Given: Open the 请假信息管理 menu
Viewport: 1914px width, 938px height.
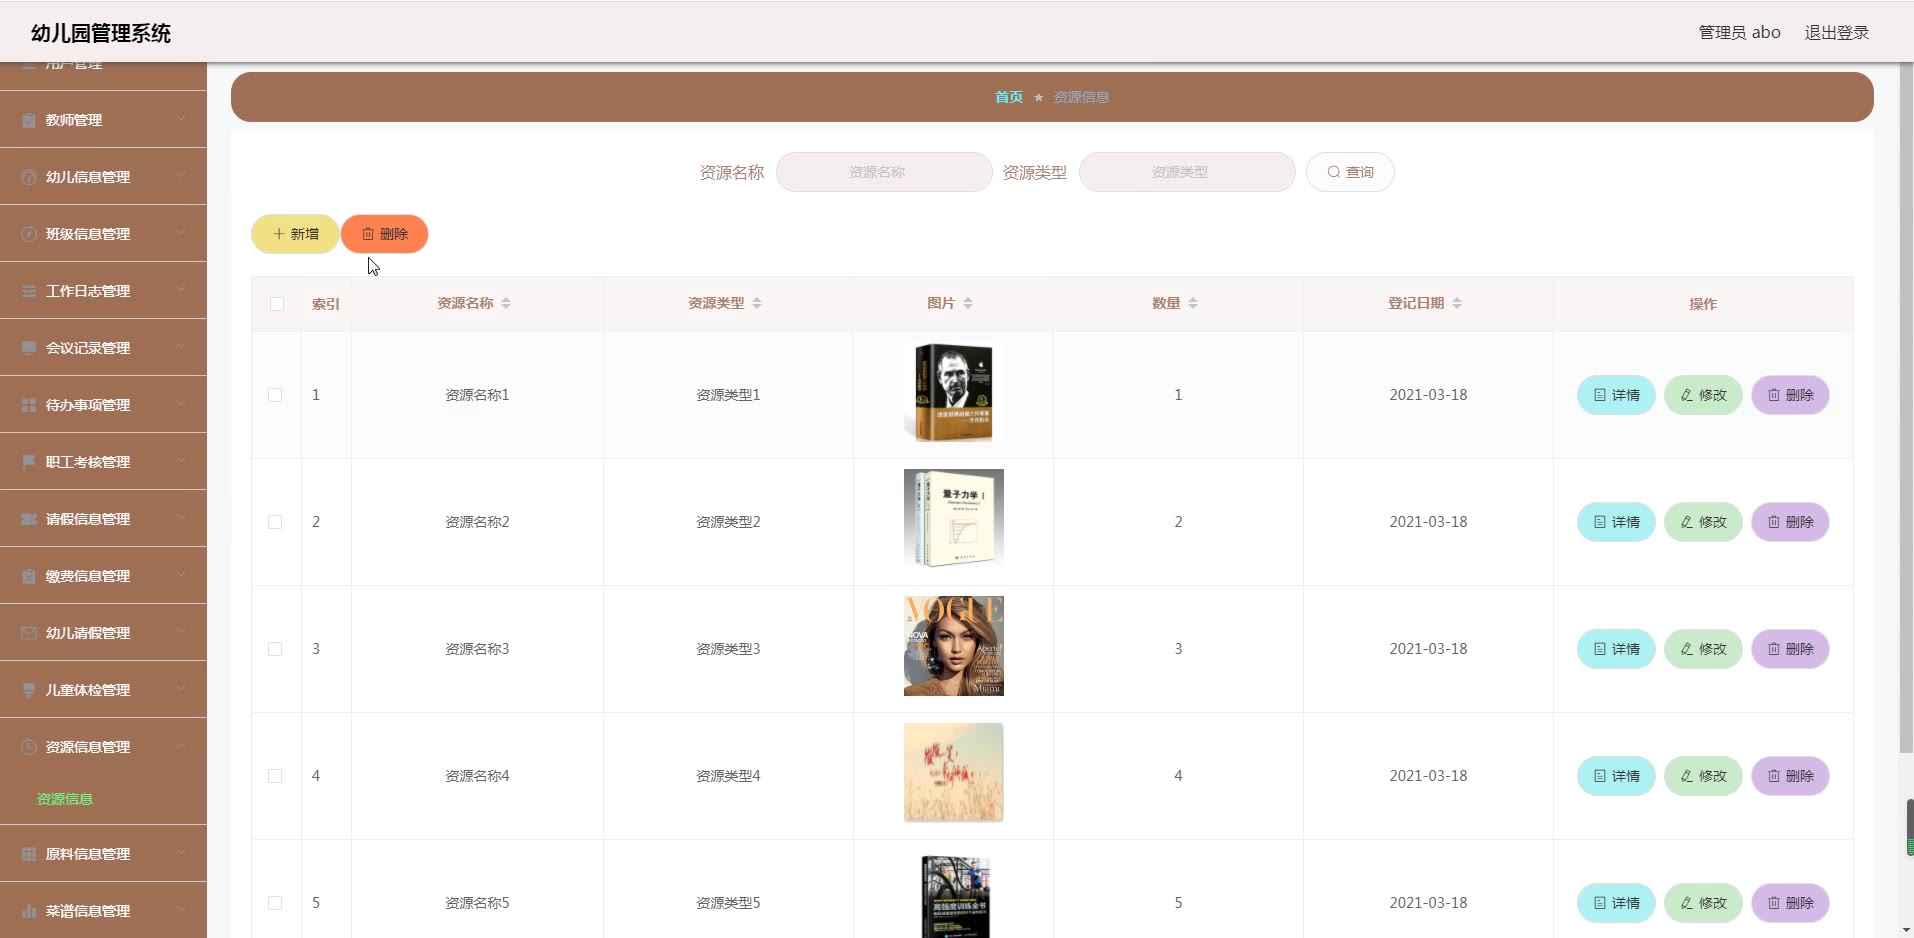Looking at the screenshot, I should (x=103, y=519).
